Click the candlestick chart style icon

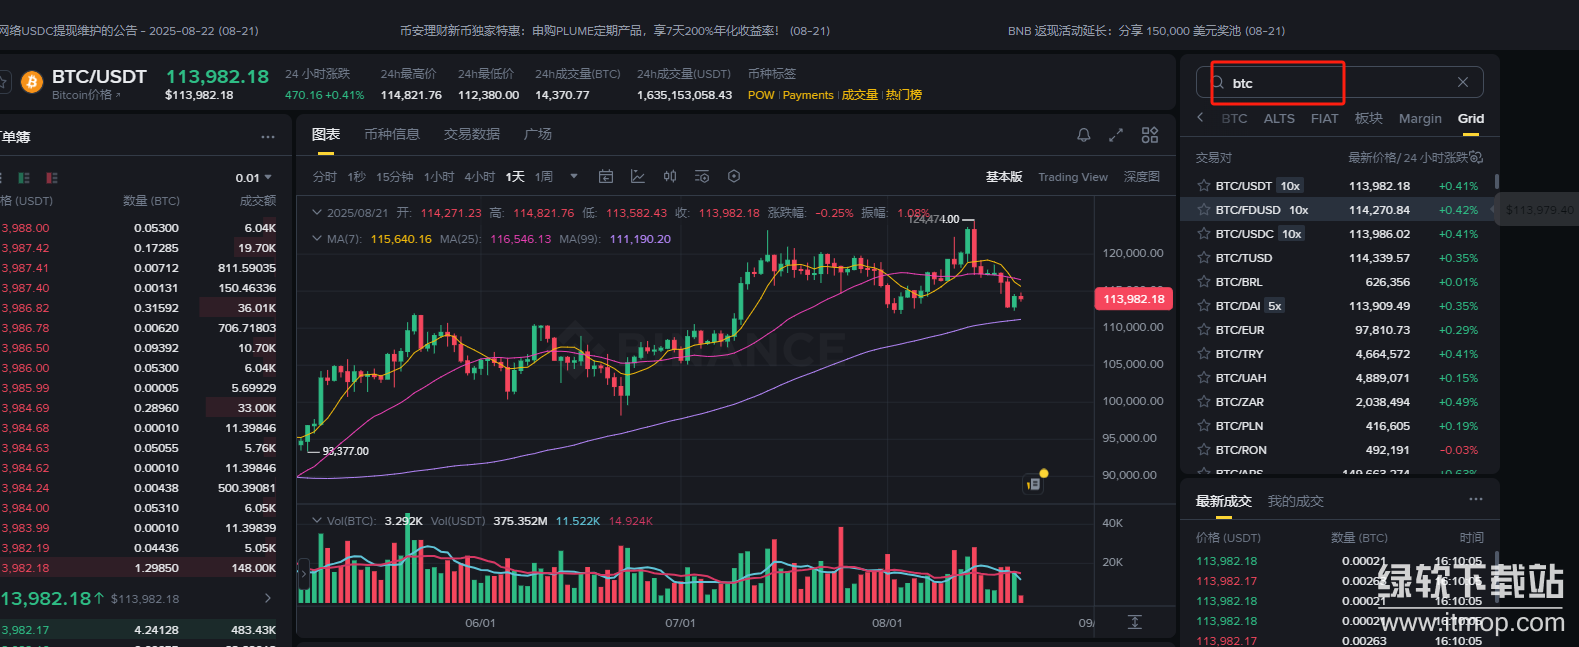(670, 177)
